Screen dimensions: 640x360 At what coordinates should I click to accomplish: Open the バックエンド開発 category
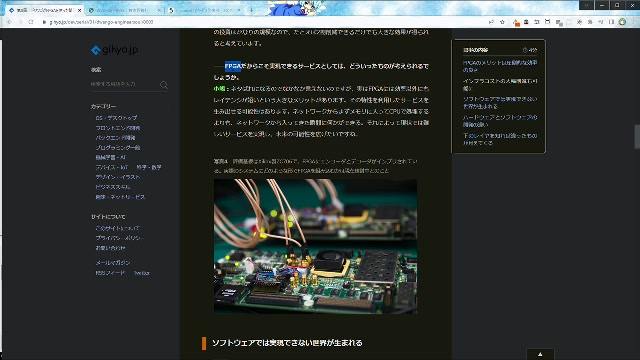pos(115,138)
